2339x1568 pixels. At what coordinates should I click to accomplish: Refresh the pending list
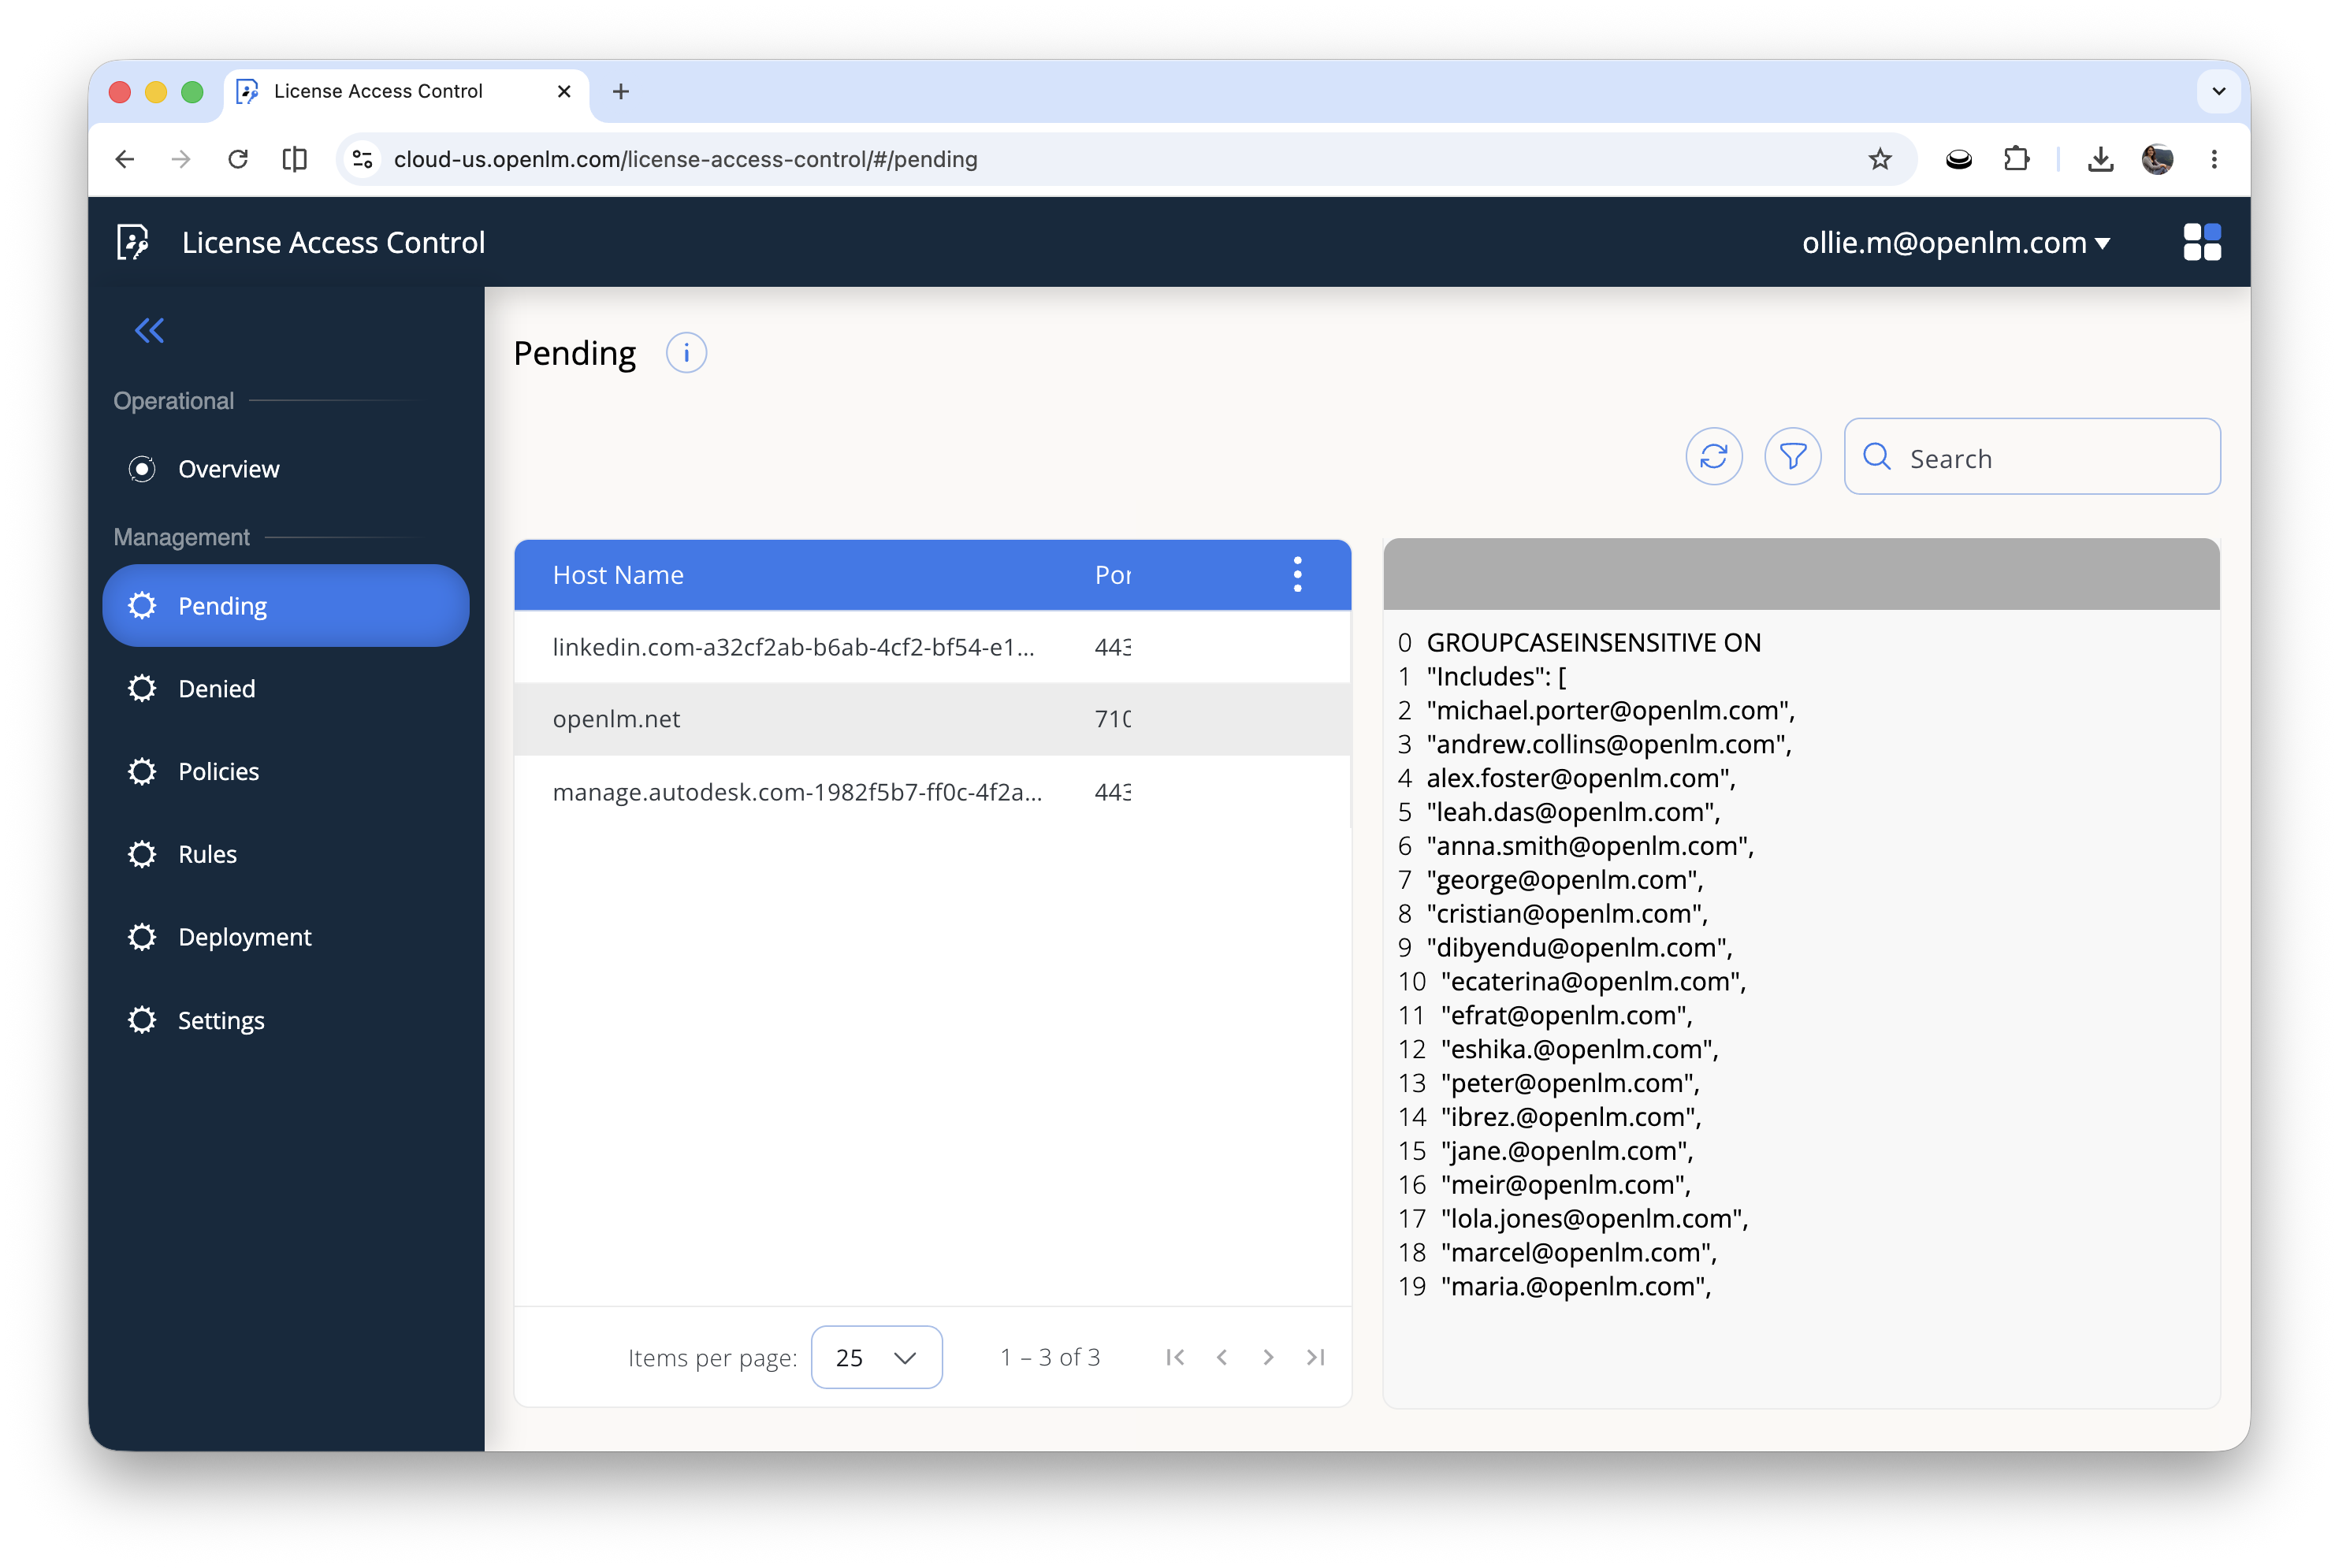click(x=1713, y=457)
